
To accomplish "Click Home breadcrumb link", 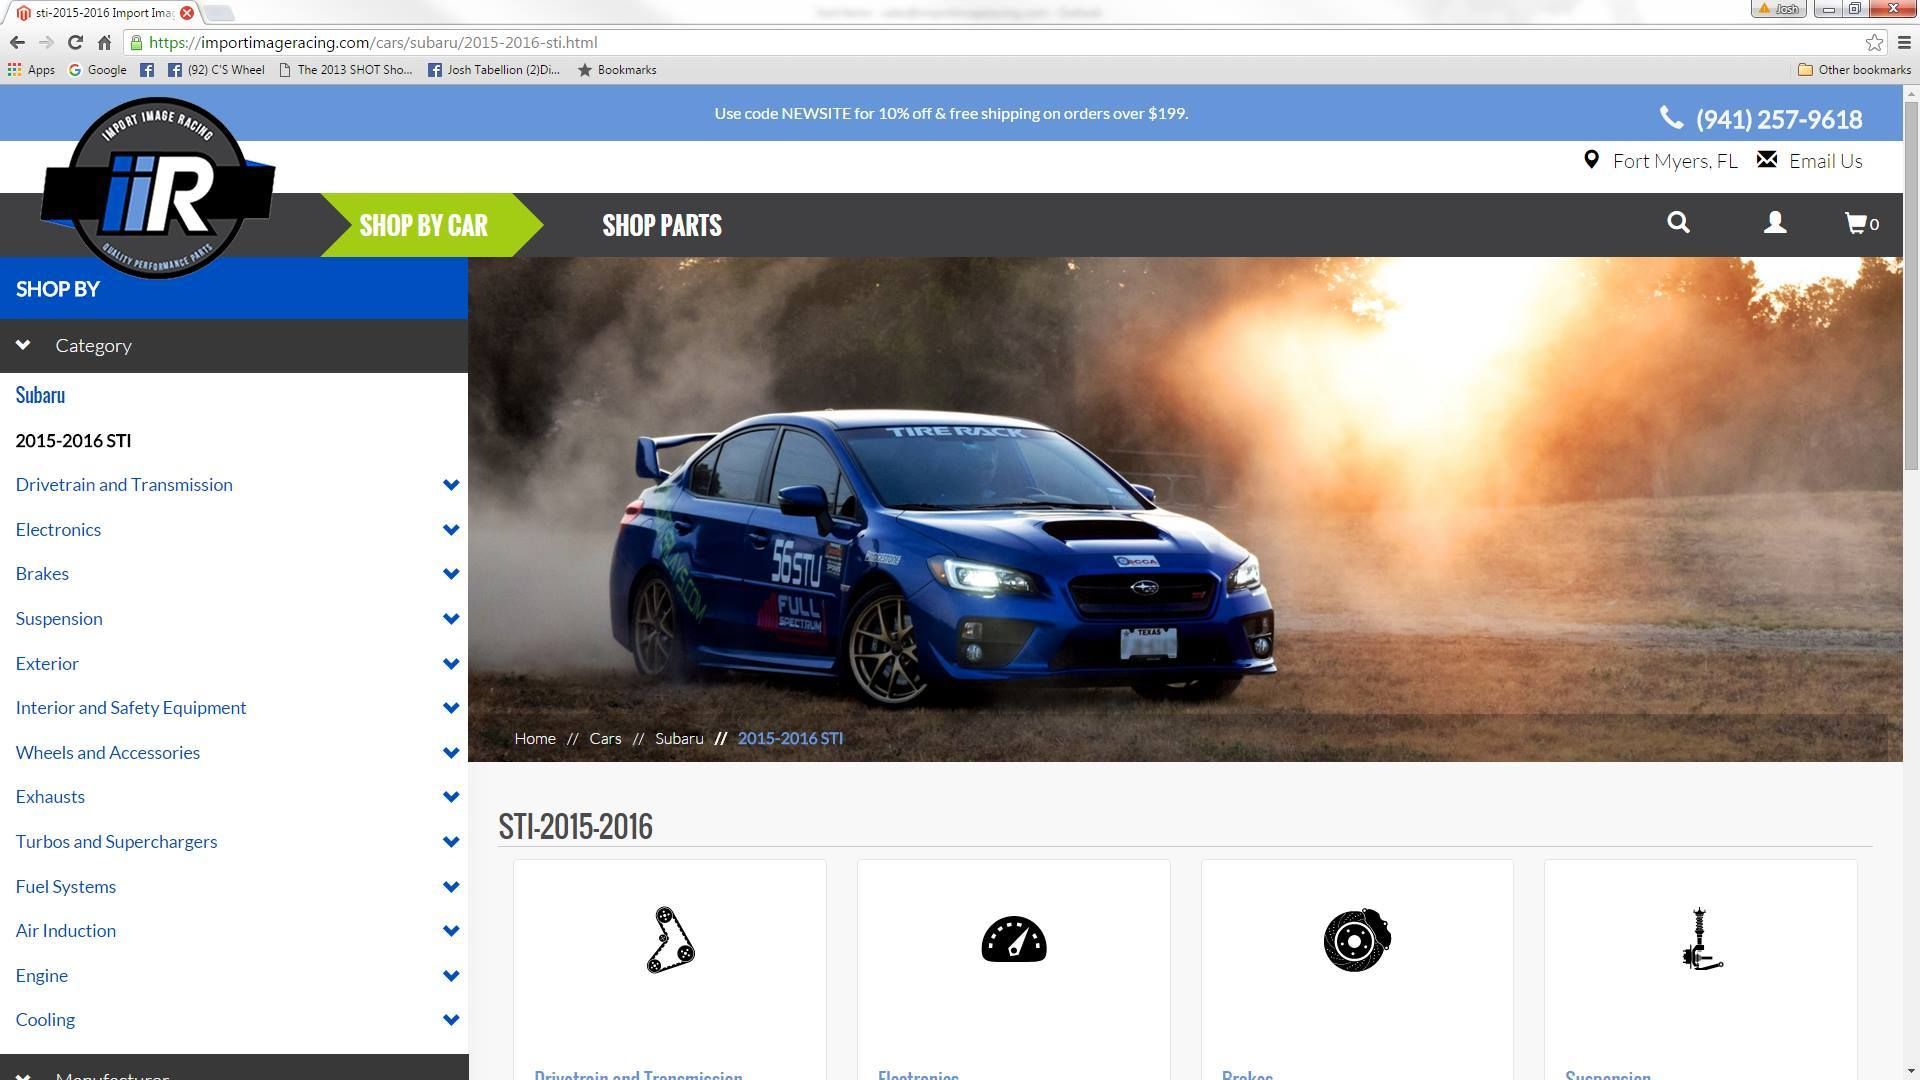I will [535, 738].
